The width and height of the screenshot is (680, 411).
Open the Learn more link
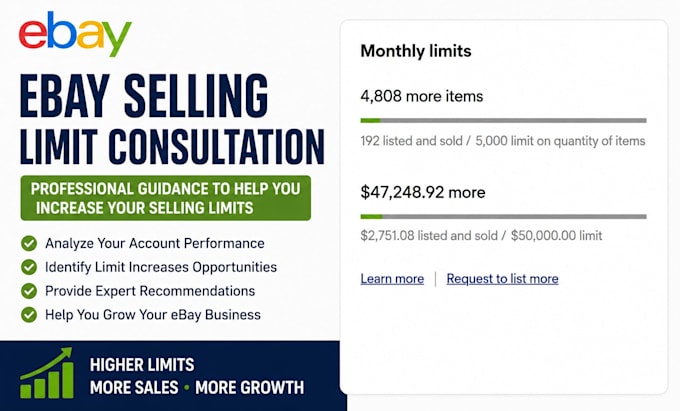point(392,279)
